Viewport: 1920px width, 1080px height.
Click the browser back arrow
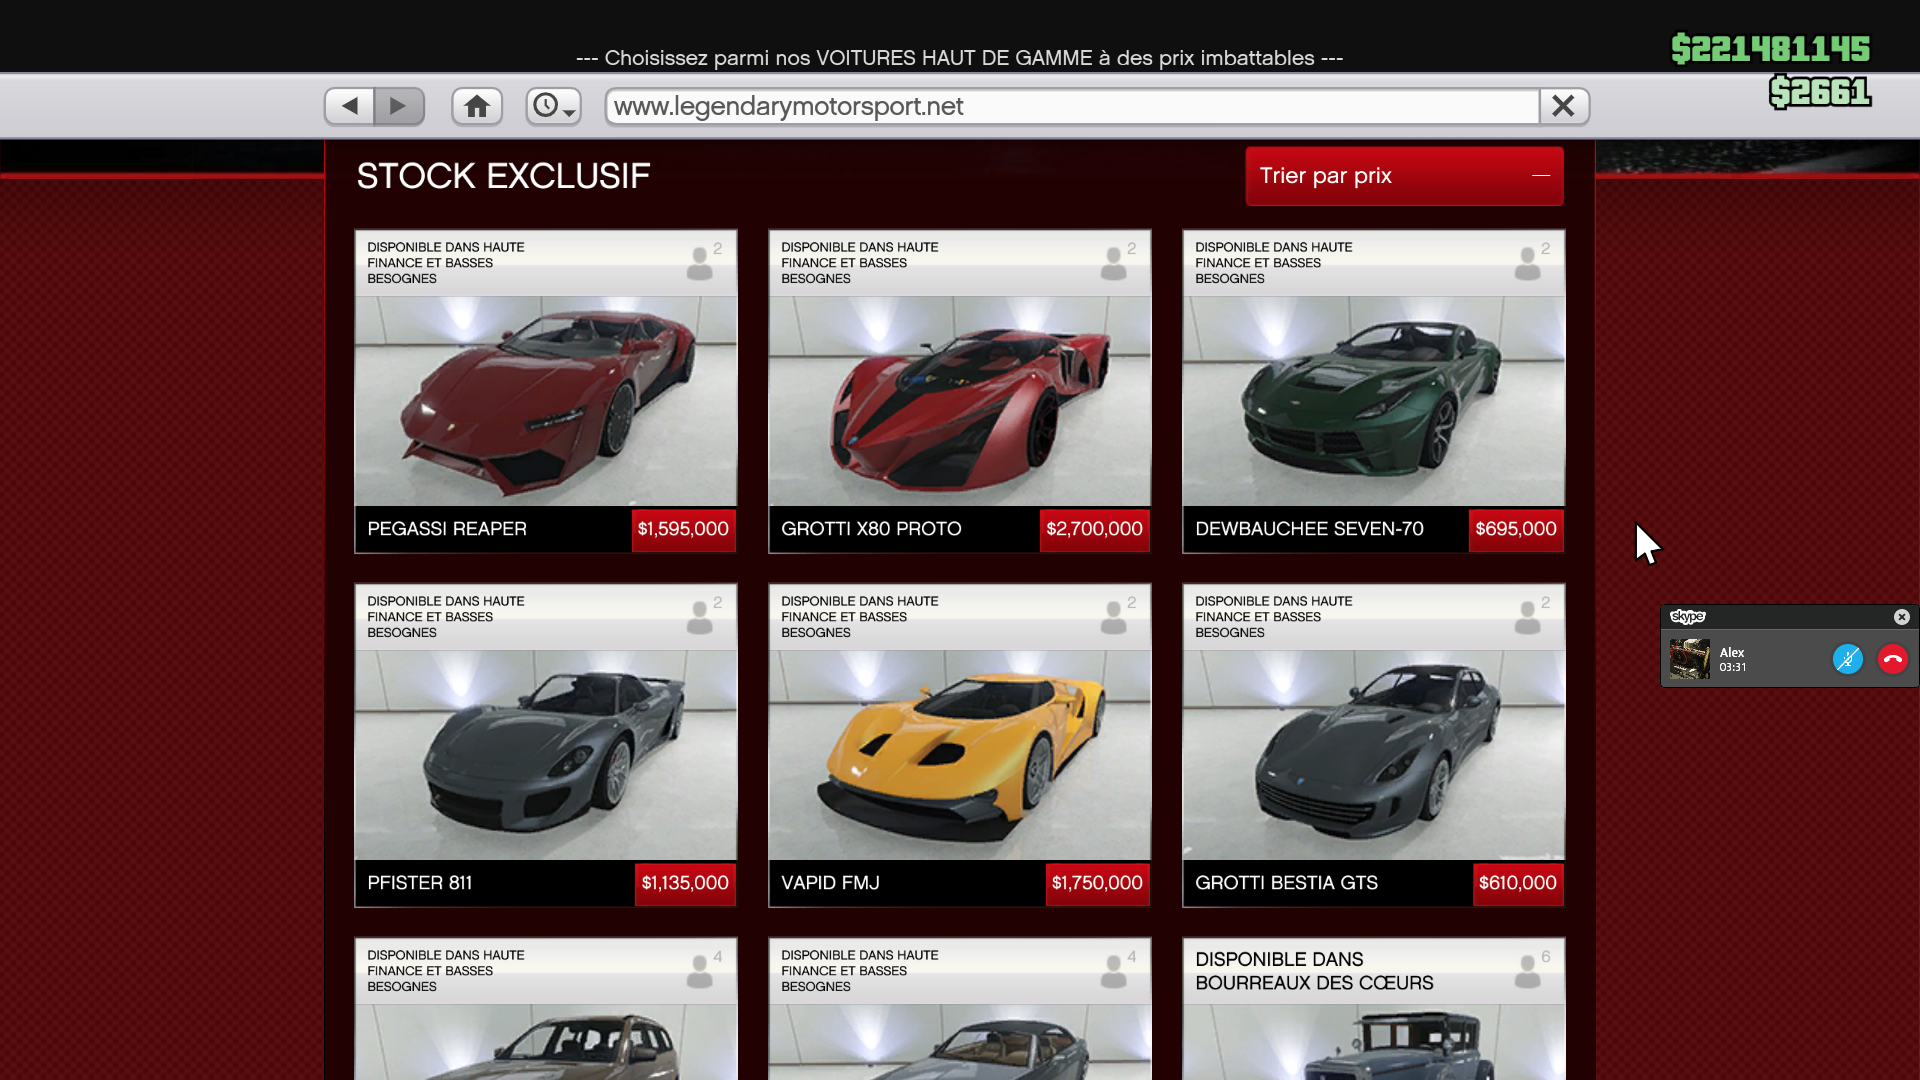click(349, 106)
